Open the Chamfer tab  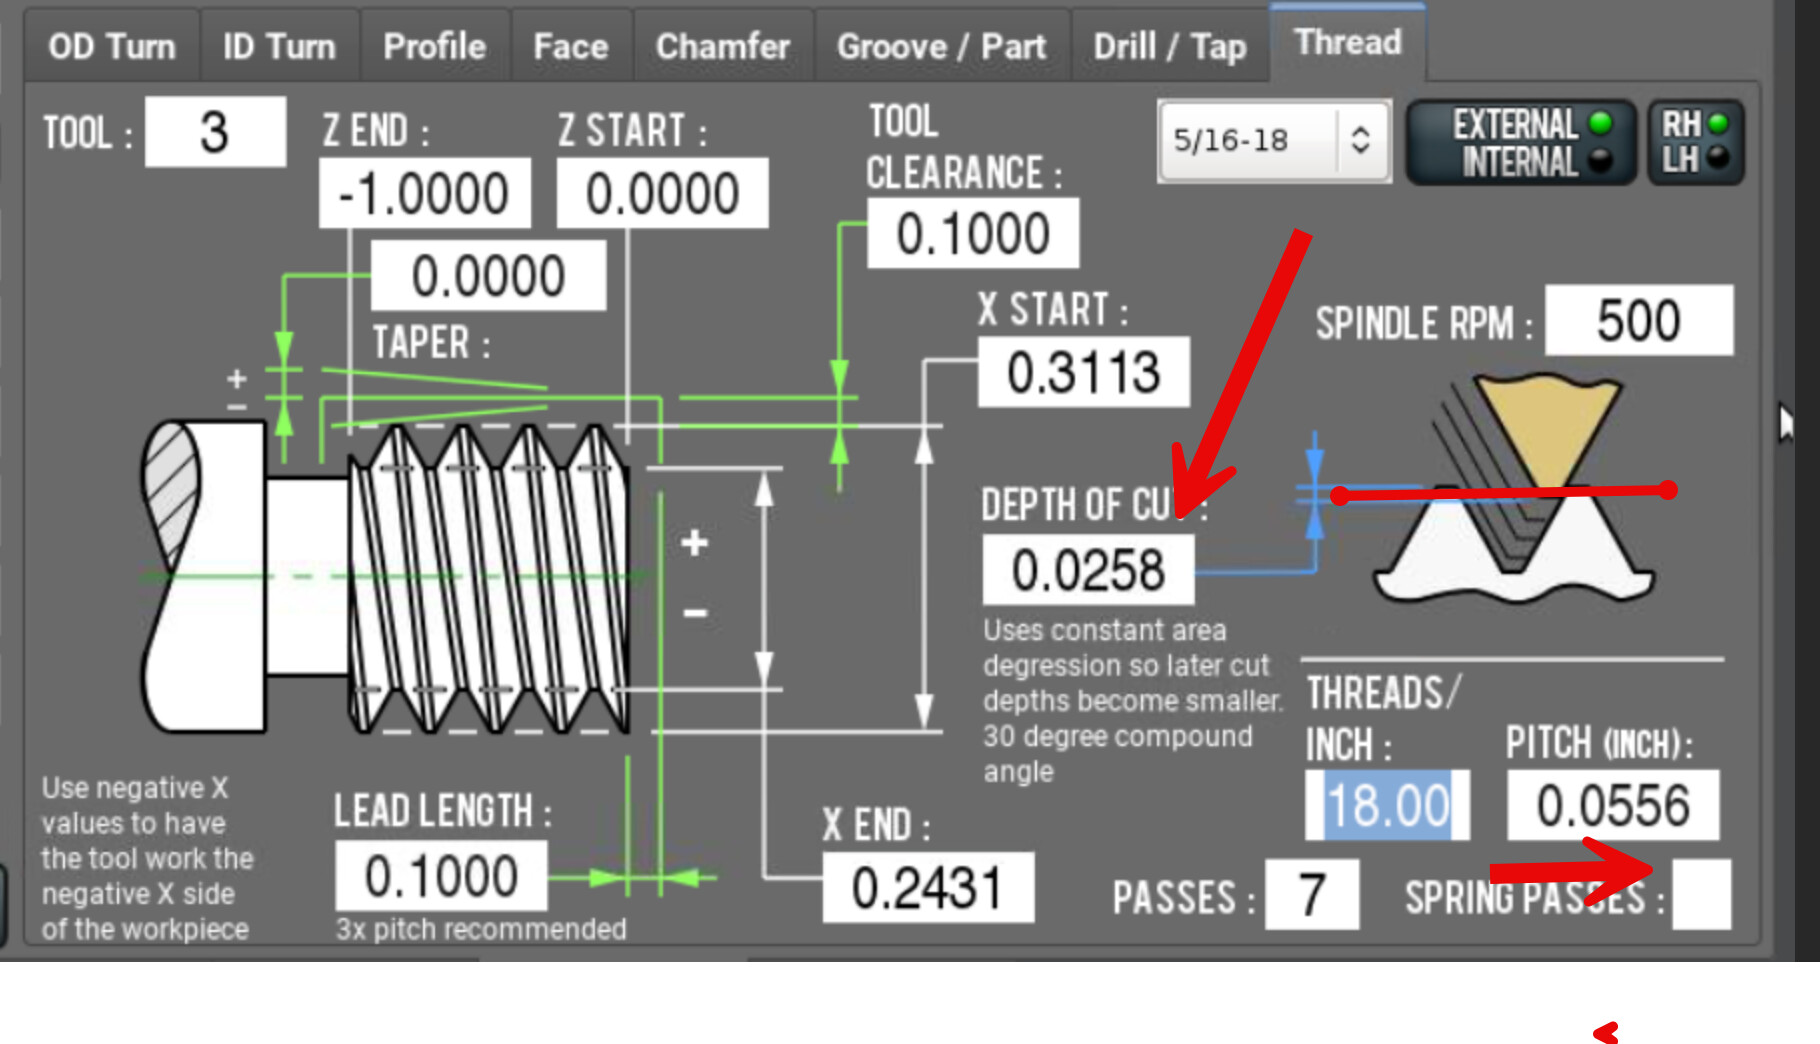[x=722, y=46]
